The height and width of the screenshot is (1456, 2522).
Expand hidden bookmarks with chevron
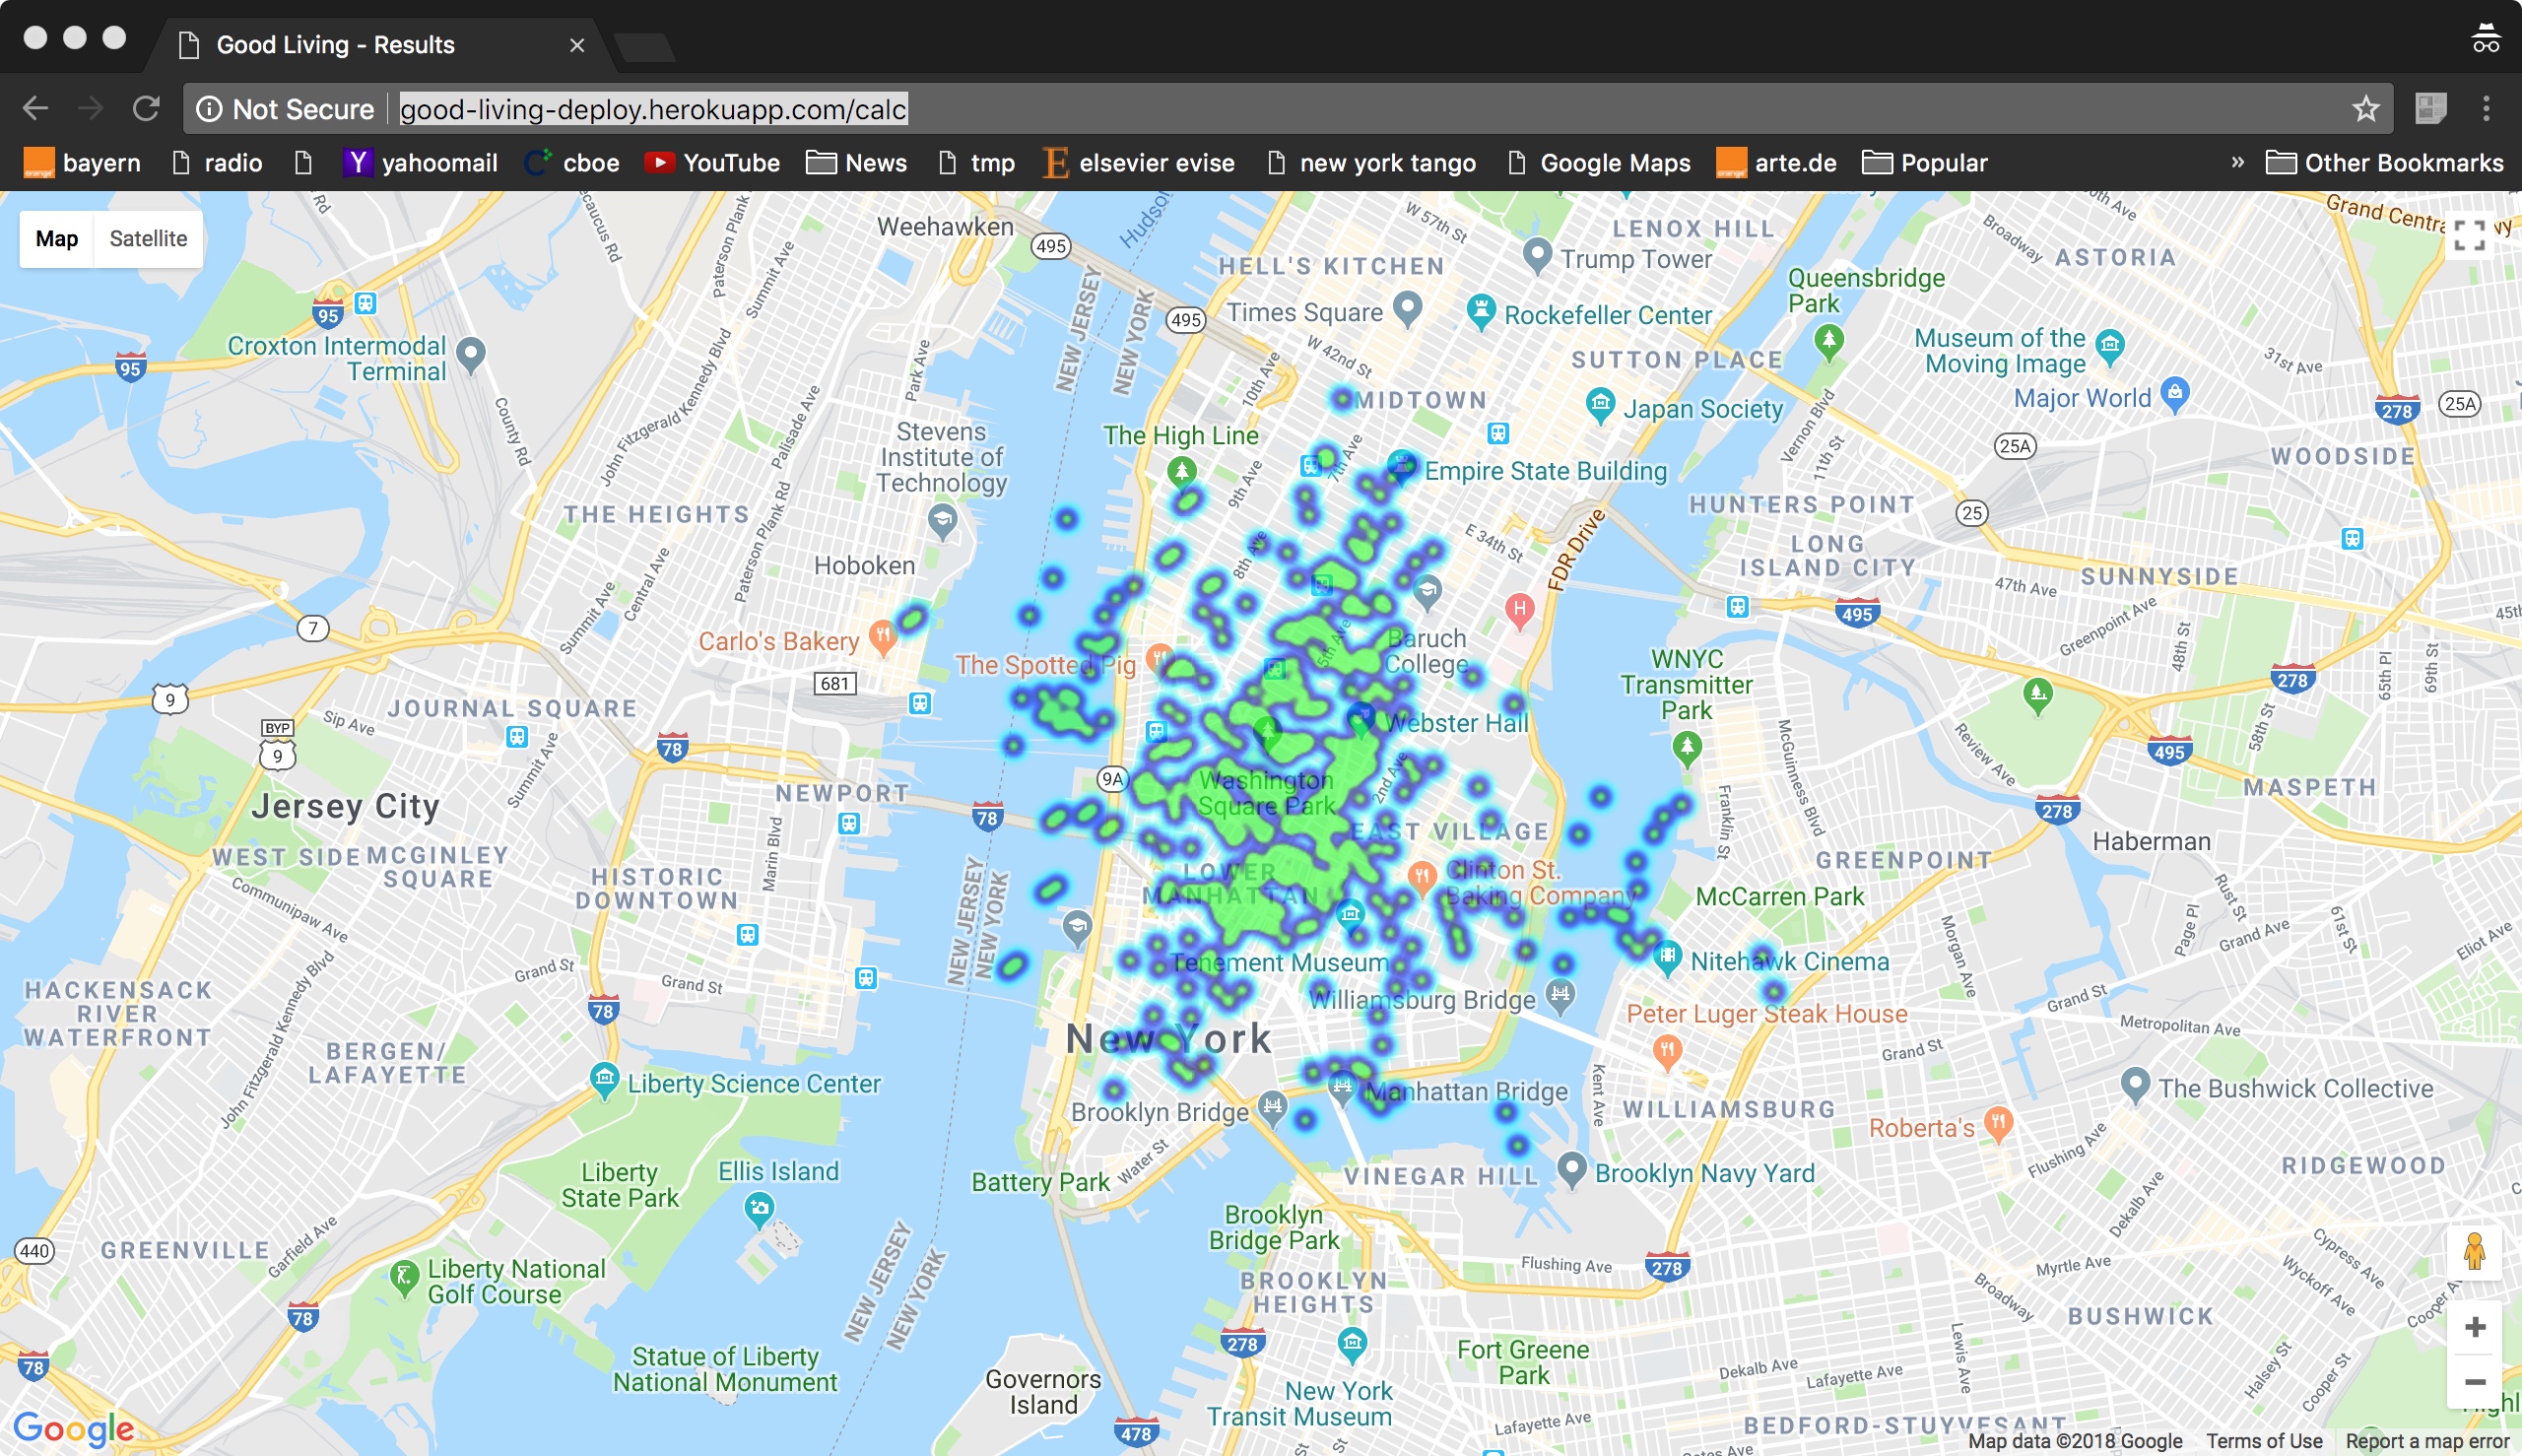[2237, 162]
